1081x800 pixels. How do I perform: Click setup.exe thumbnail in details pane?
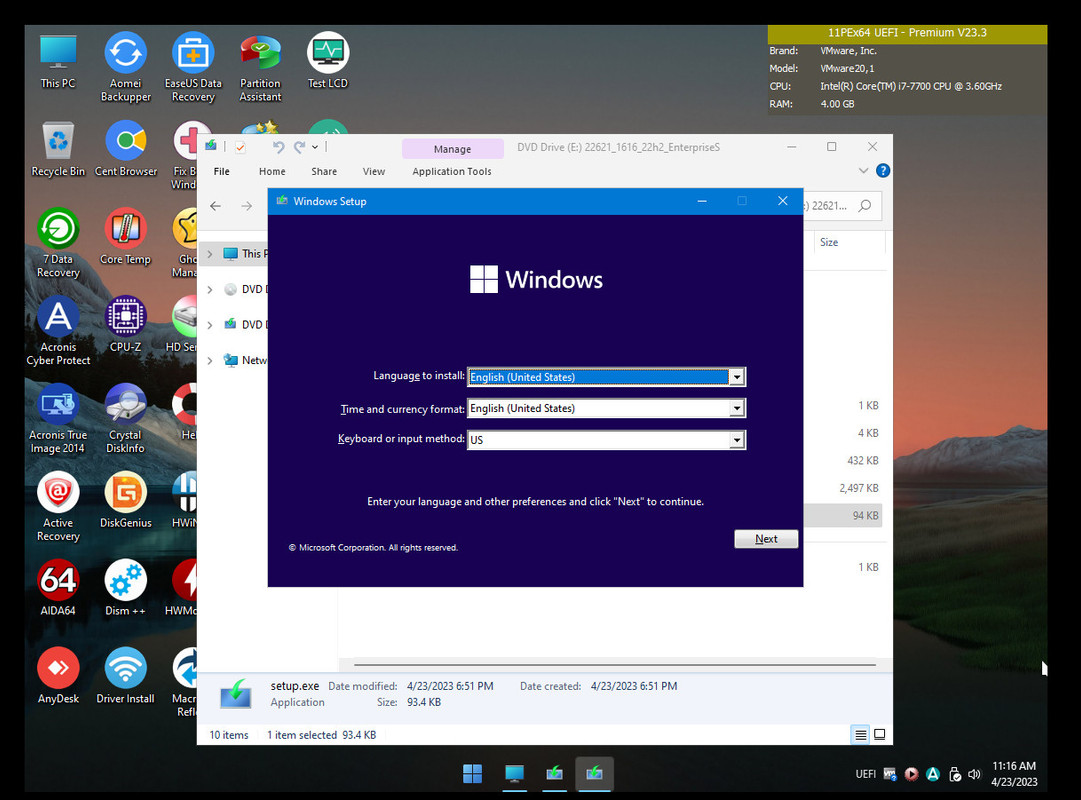236,694
